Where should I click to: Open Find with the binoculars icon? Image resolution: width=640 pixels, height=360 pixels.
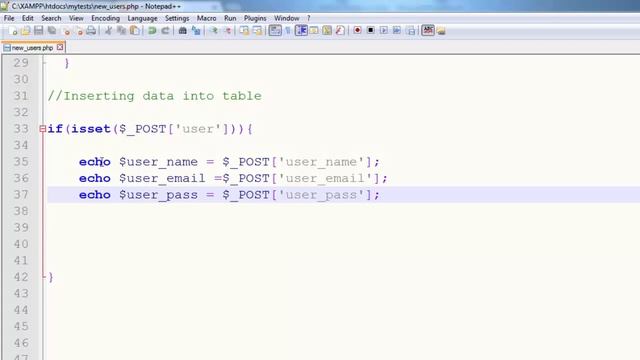coord(182,31)
